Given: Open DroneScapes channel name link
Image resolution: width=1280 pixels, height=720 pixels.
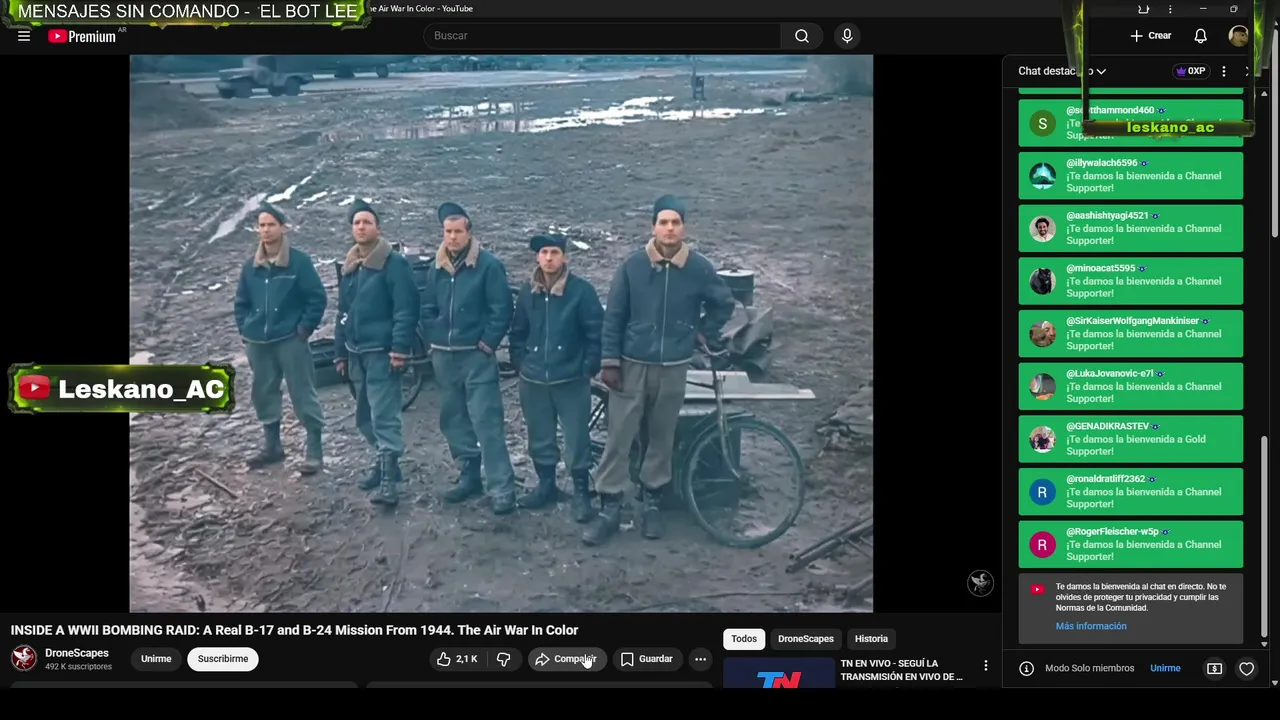Looking at the screenshot, I should tap(77, 653).
